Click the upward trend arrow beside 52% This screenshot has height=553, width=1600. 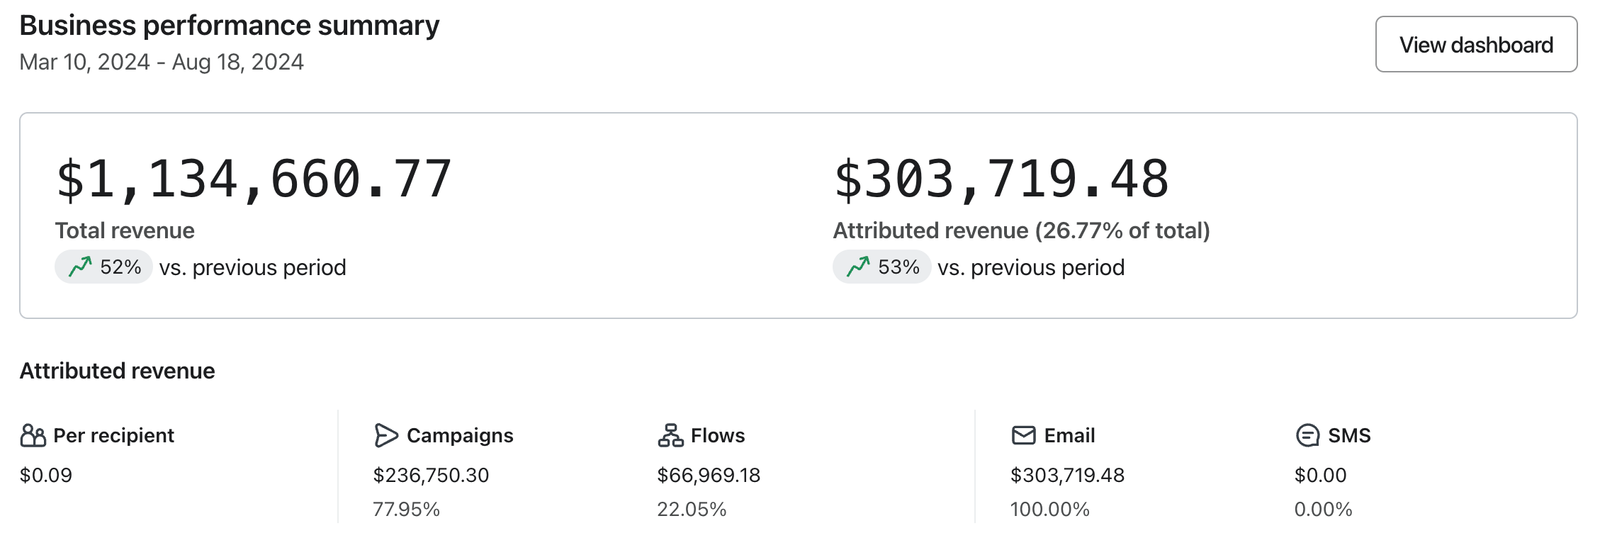tap(80, 267)
